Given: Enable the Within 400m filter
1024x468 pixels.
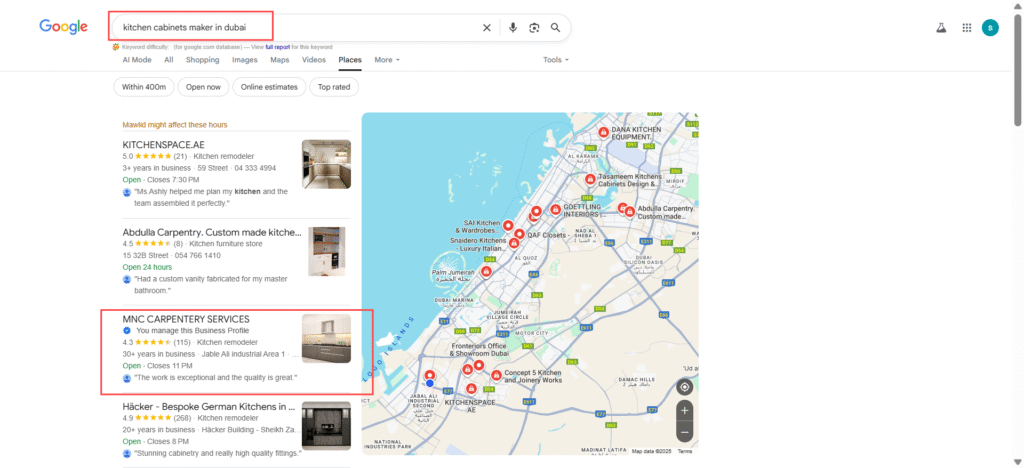Looking at the screenshot, I should pos(144,87).
